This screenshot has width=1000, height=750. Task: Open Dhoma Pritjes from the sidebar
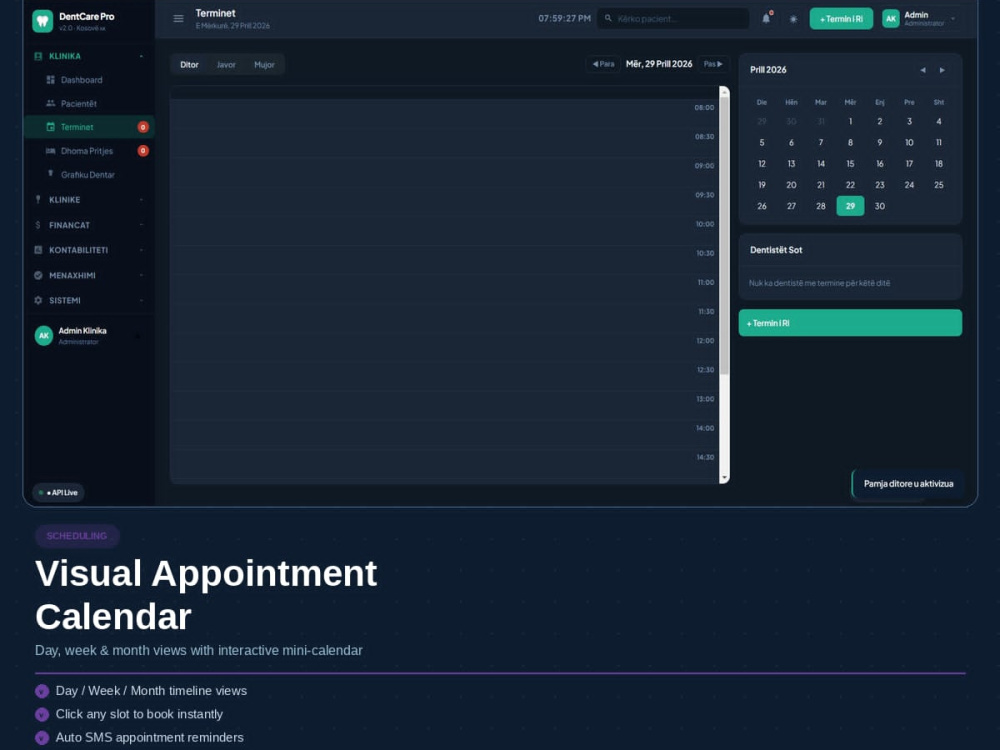[89, 151]
